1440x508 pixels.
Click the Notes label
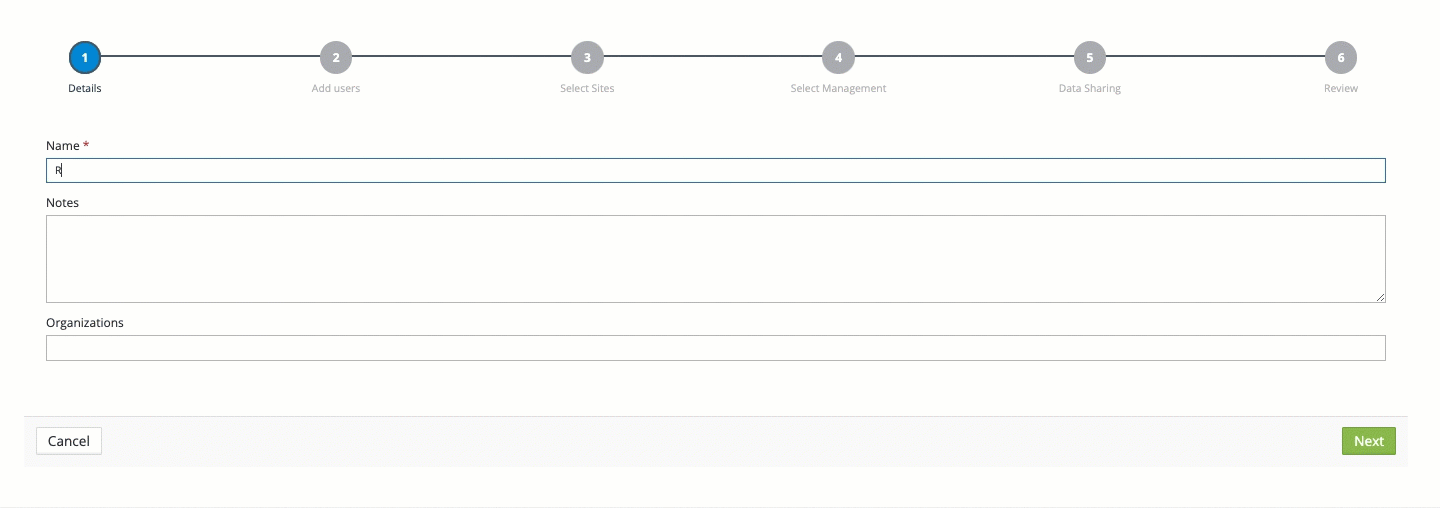pyautogui.click(x=62, y=203)
